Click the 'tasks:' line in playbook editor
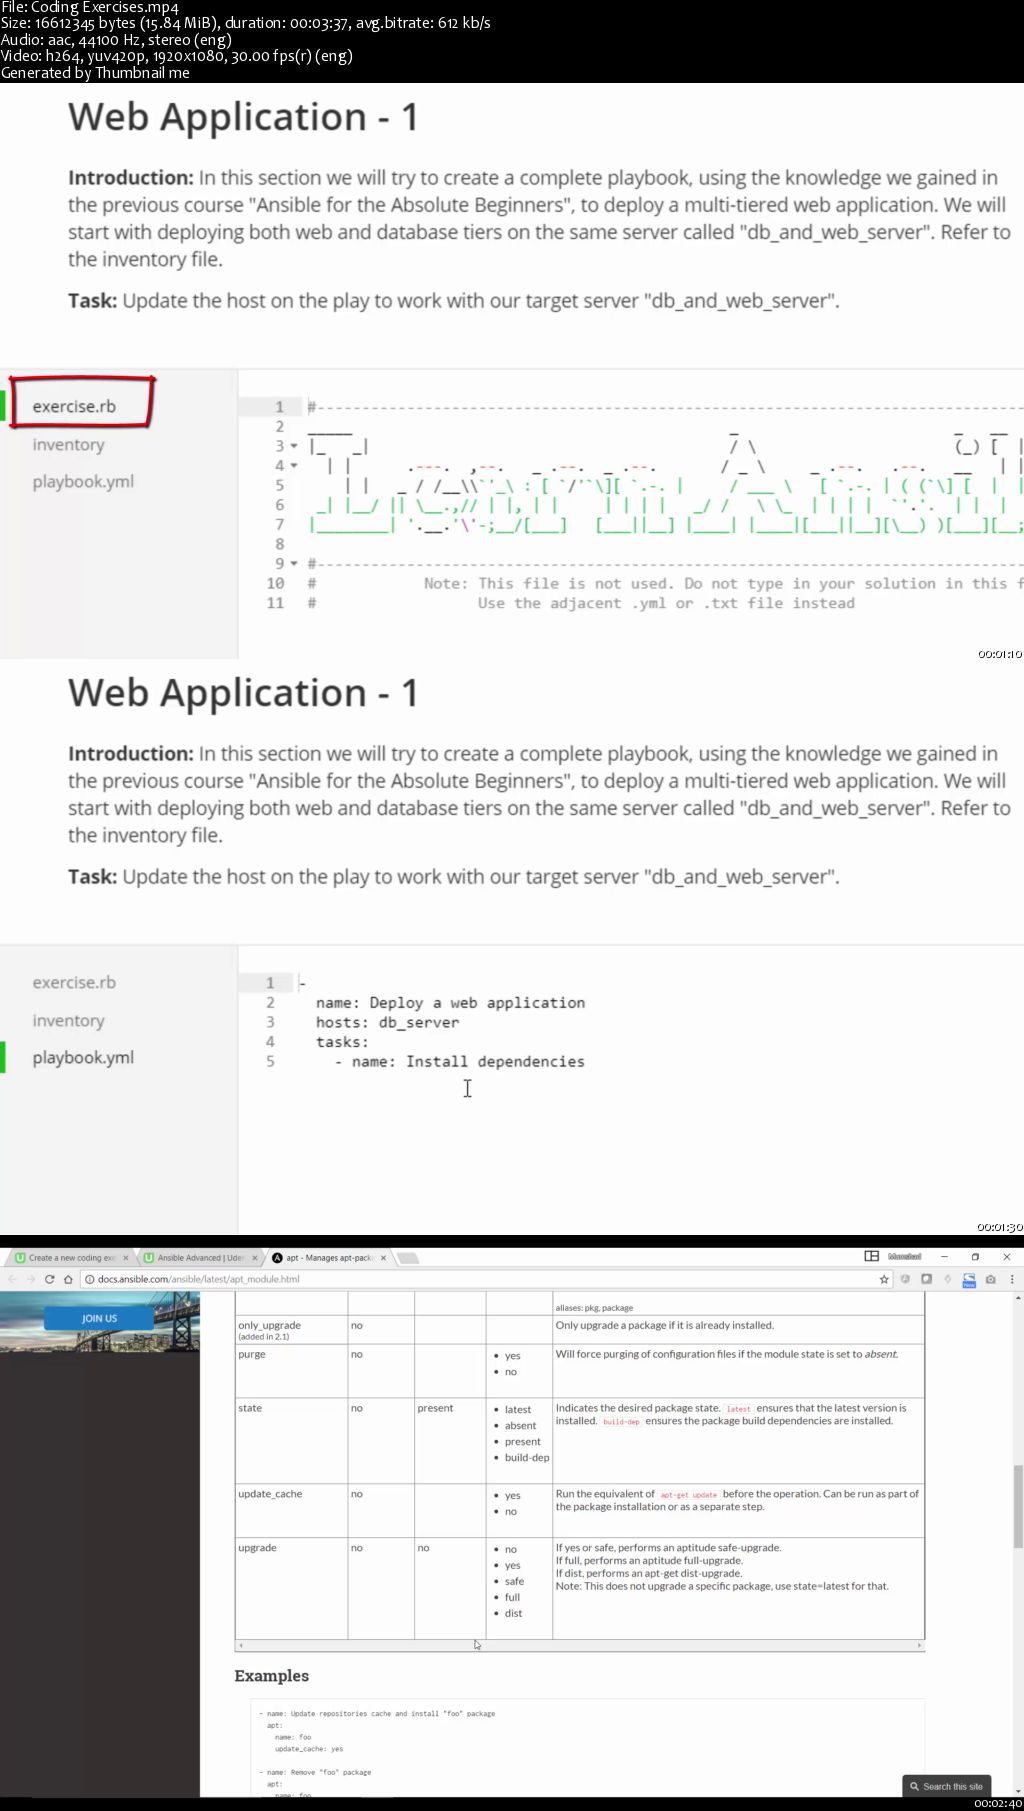Screen dimensions: 1024x1811 coord(342,1042)
